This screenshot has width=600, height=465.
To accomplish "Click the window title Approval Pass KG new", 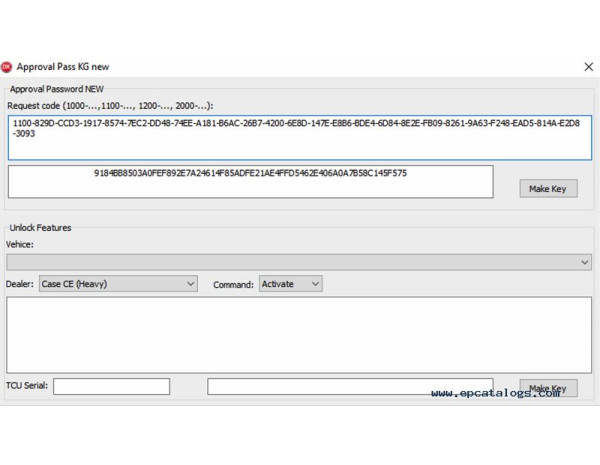I will 62,67.
